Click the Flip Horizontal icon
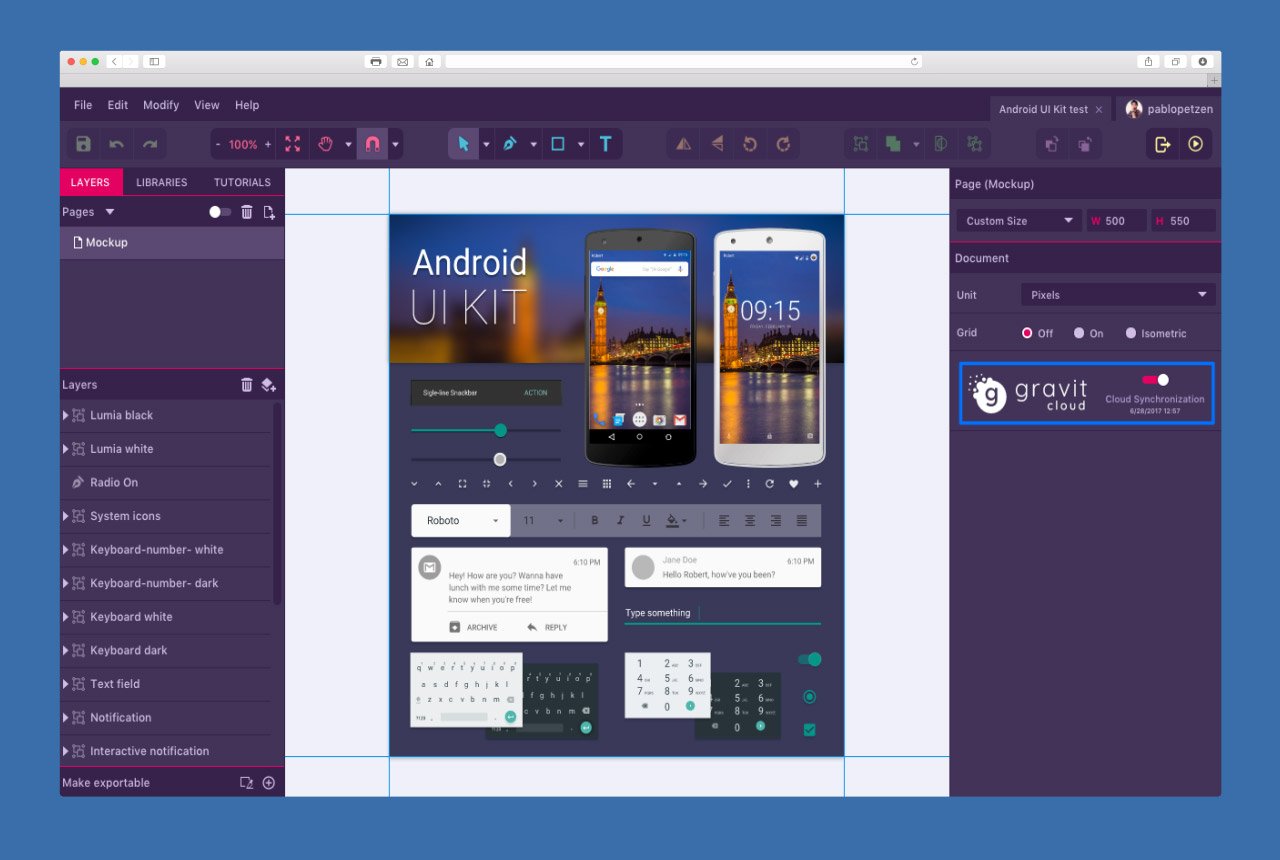Screen dimensions: 1280x860 tap(682, 143)
